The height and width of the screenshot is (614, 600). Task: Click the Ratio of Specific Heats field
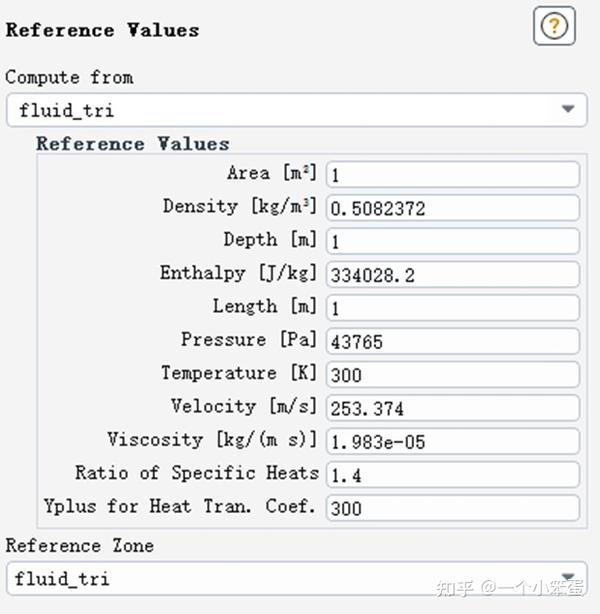tap(452, 474)
